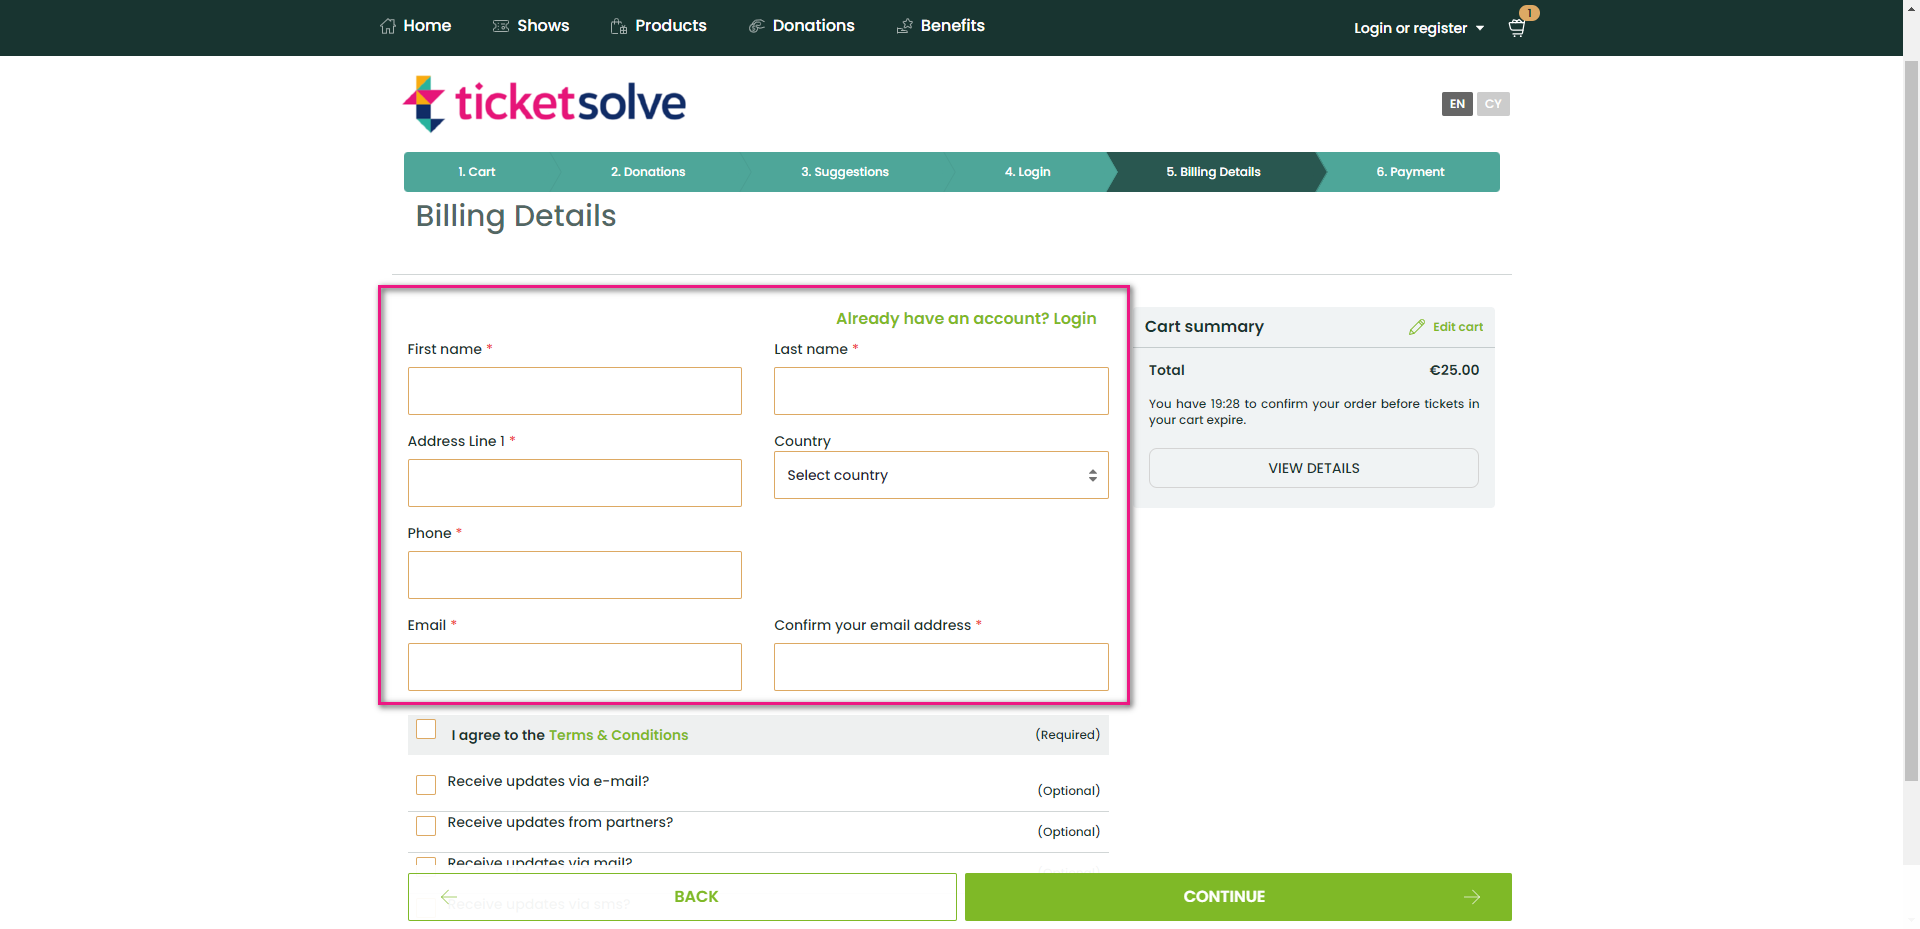1920x929 pixels.
Task: Click the Edit cart pencil icon
Action: tap(1417, 326)
